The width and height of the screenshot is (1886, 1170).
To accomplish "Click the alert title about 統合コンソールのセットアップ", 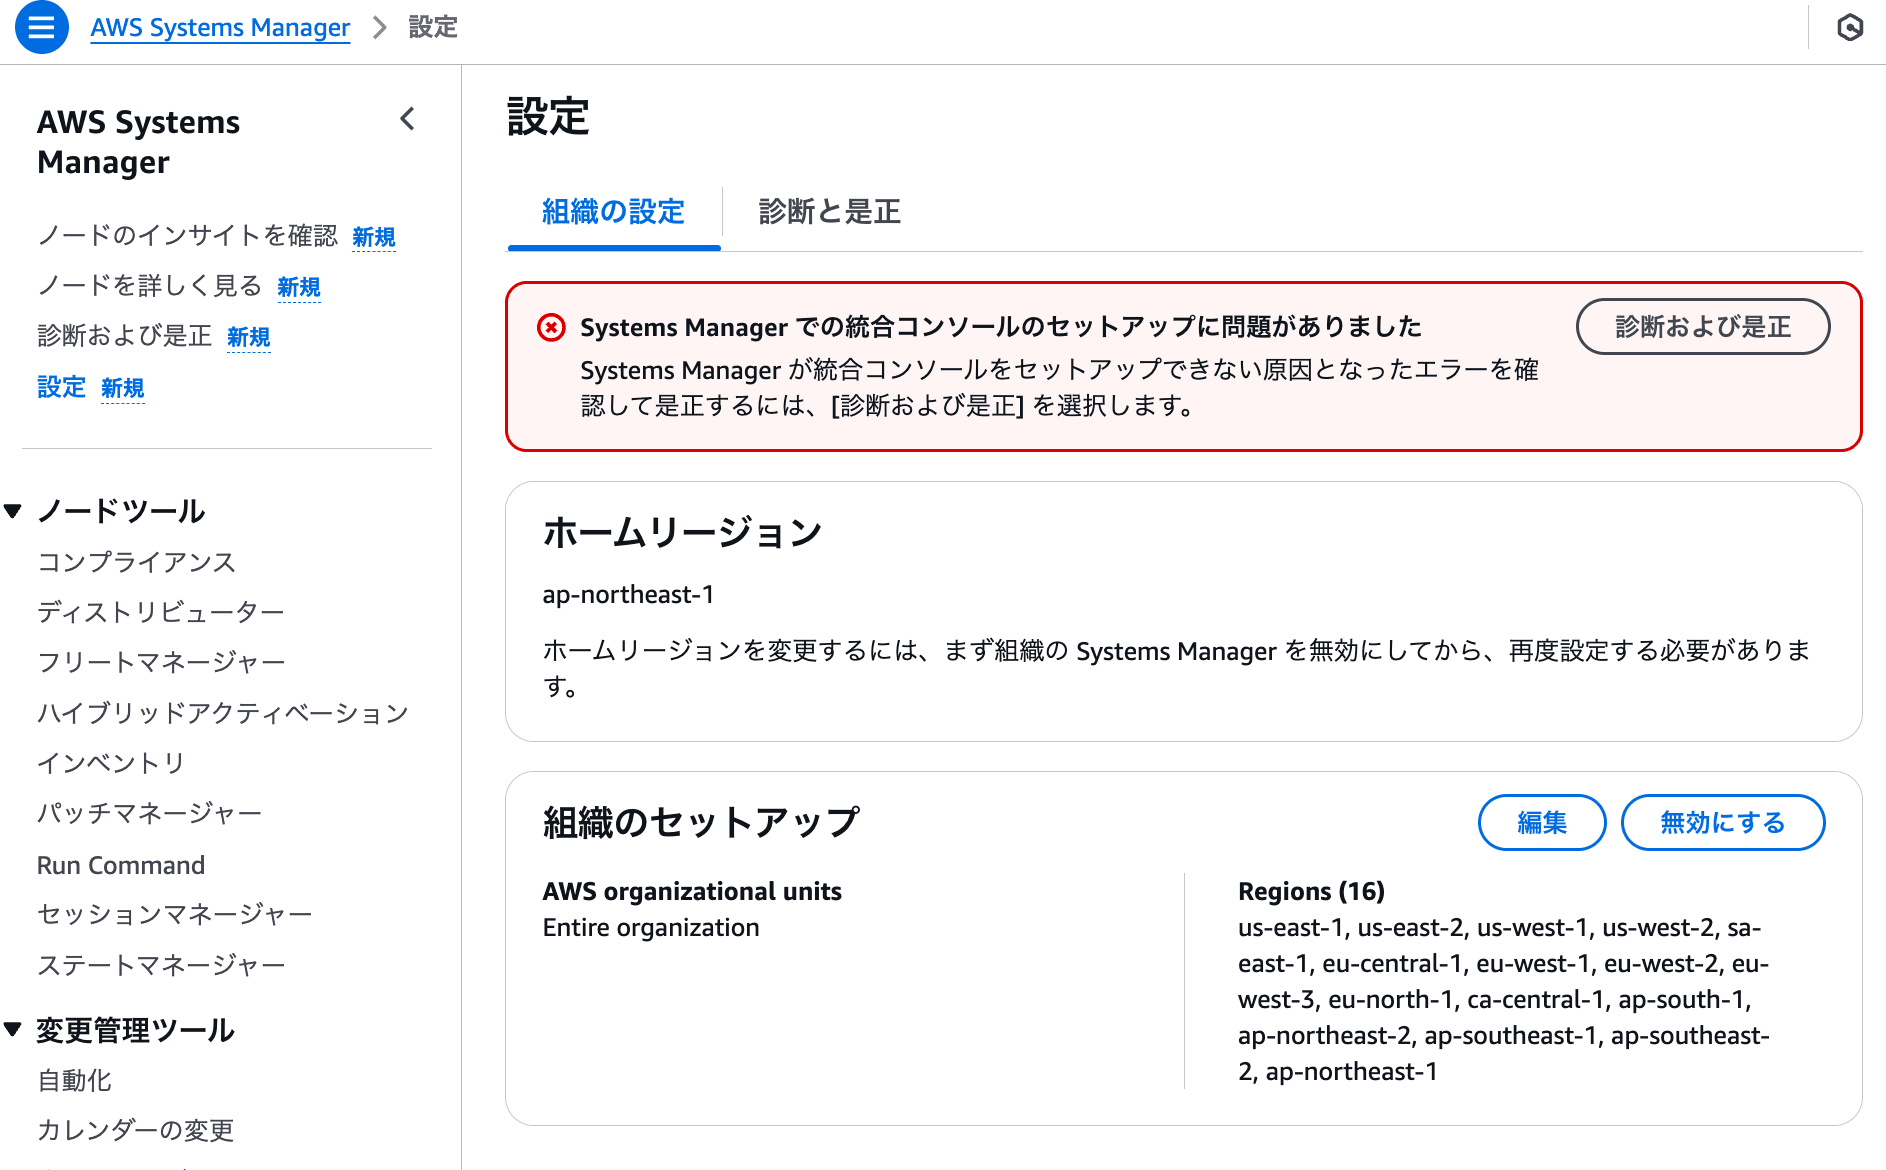I will tap(1001, 327).
